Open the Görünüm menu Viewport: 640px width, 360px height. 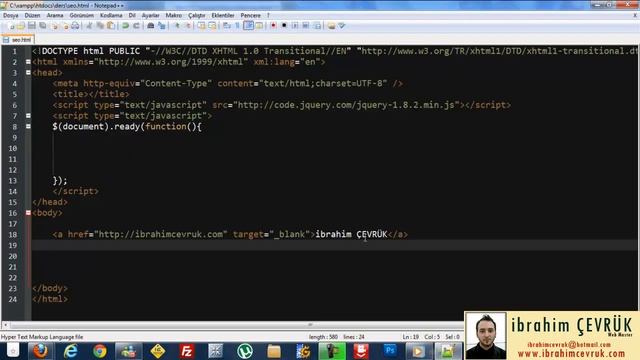point(82,15)
